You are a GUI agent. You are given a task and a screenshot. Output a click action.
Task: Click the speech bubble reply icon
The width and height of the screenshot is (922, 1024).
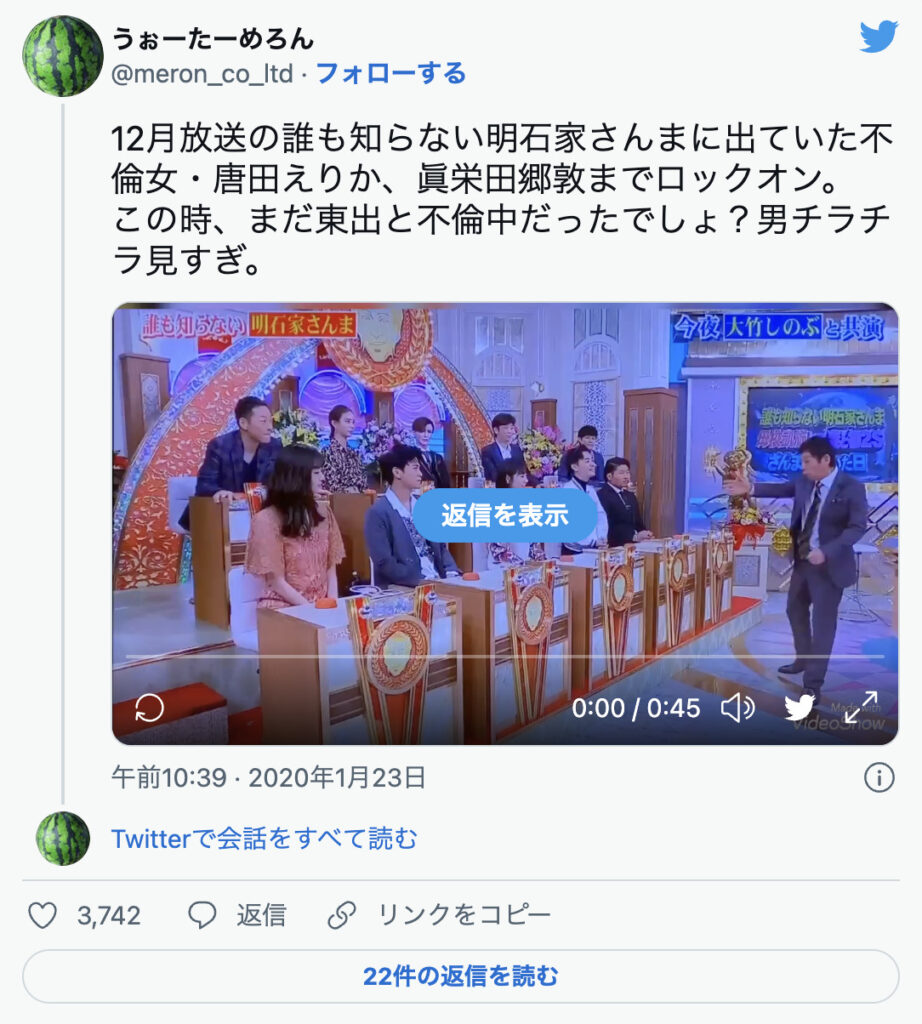(202, 915)
